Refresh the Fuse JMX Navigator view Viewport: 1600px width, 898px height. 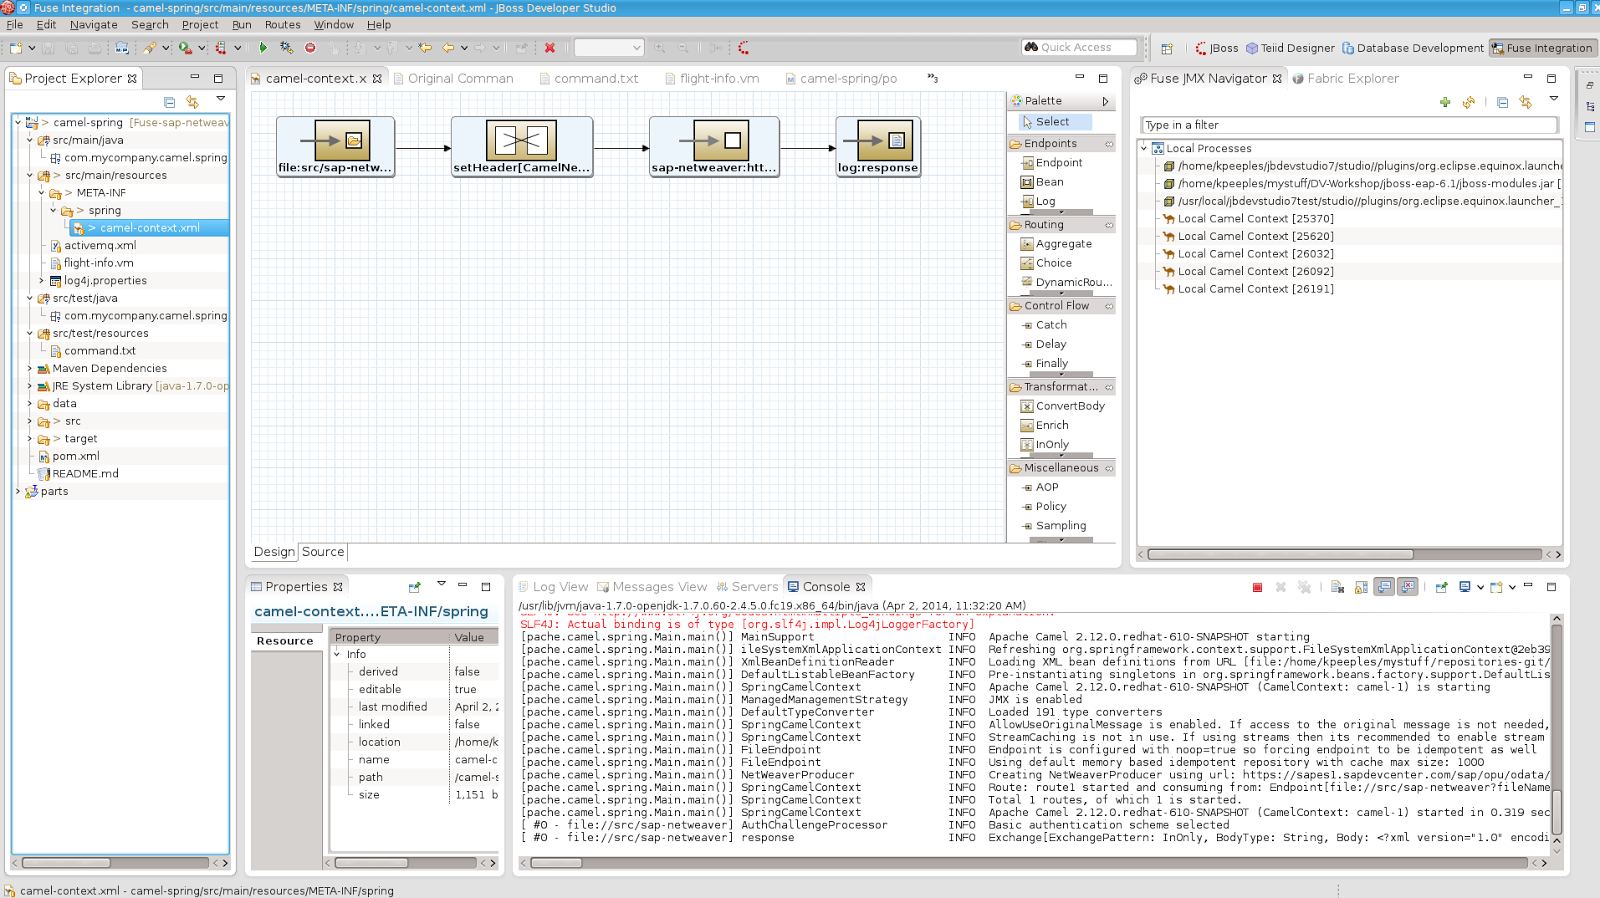1469,102
